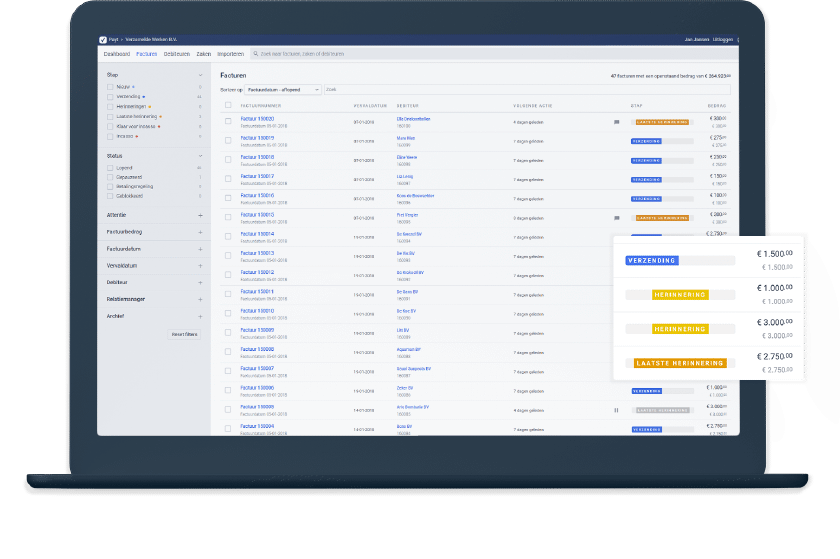Open the Zaken tab

(x=204, y=54)
